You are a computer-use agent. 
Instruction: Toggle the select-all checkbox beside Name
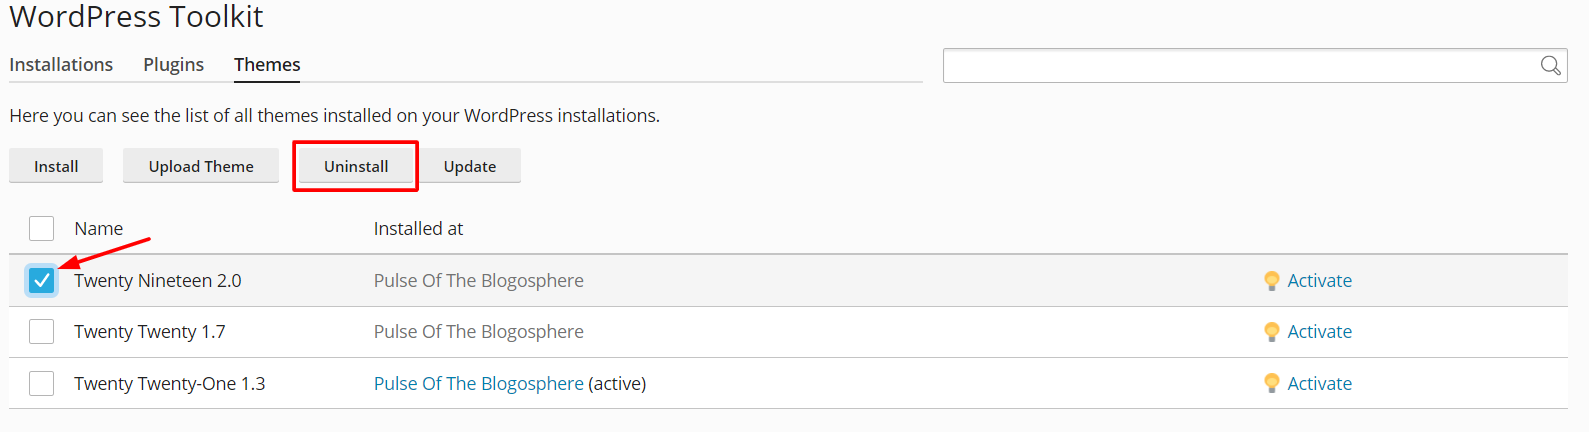(x=41, y=228)
